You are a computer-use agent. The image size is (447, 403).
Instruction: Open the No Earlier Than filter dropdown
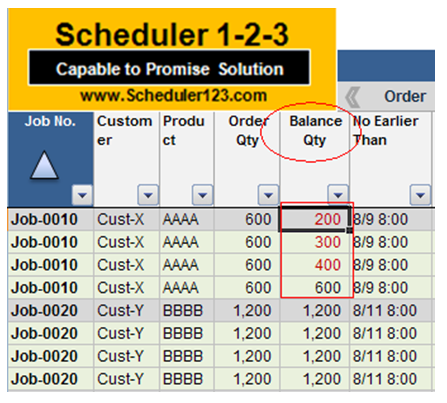(x=420, y=195)
